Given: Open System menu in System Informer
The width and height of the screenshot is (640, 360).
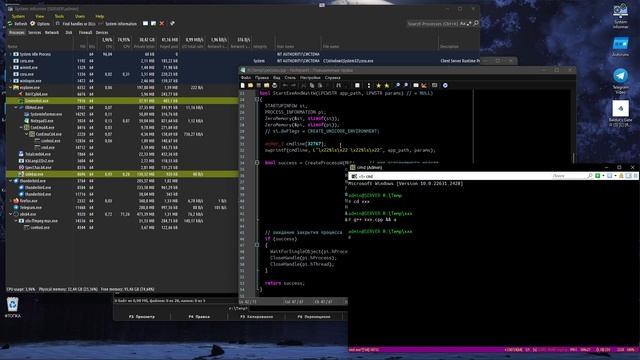Looking at the screenshot, I should click(18, 16).
